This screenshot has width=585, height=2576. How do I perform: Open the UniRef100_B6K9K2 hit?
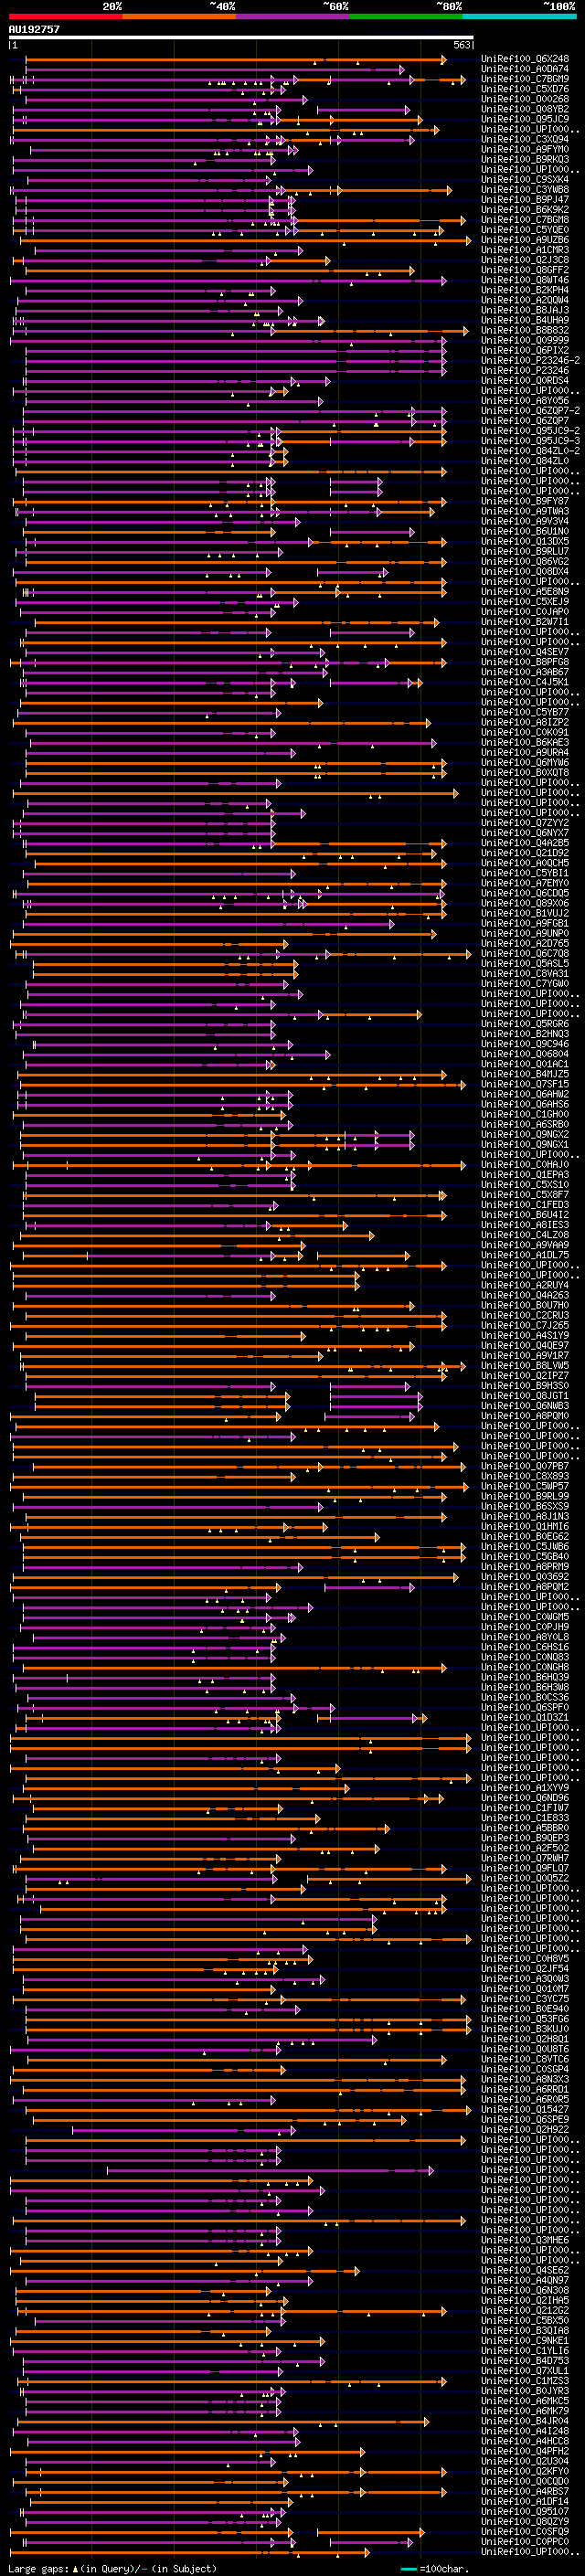pyautogui.click(x=525, y=210)
